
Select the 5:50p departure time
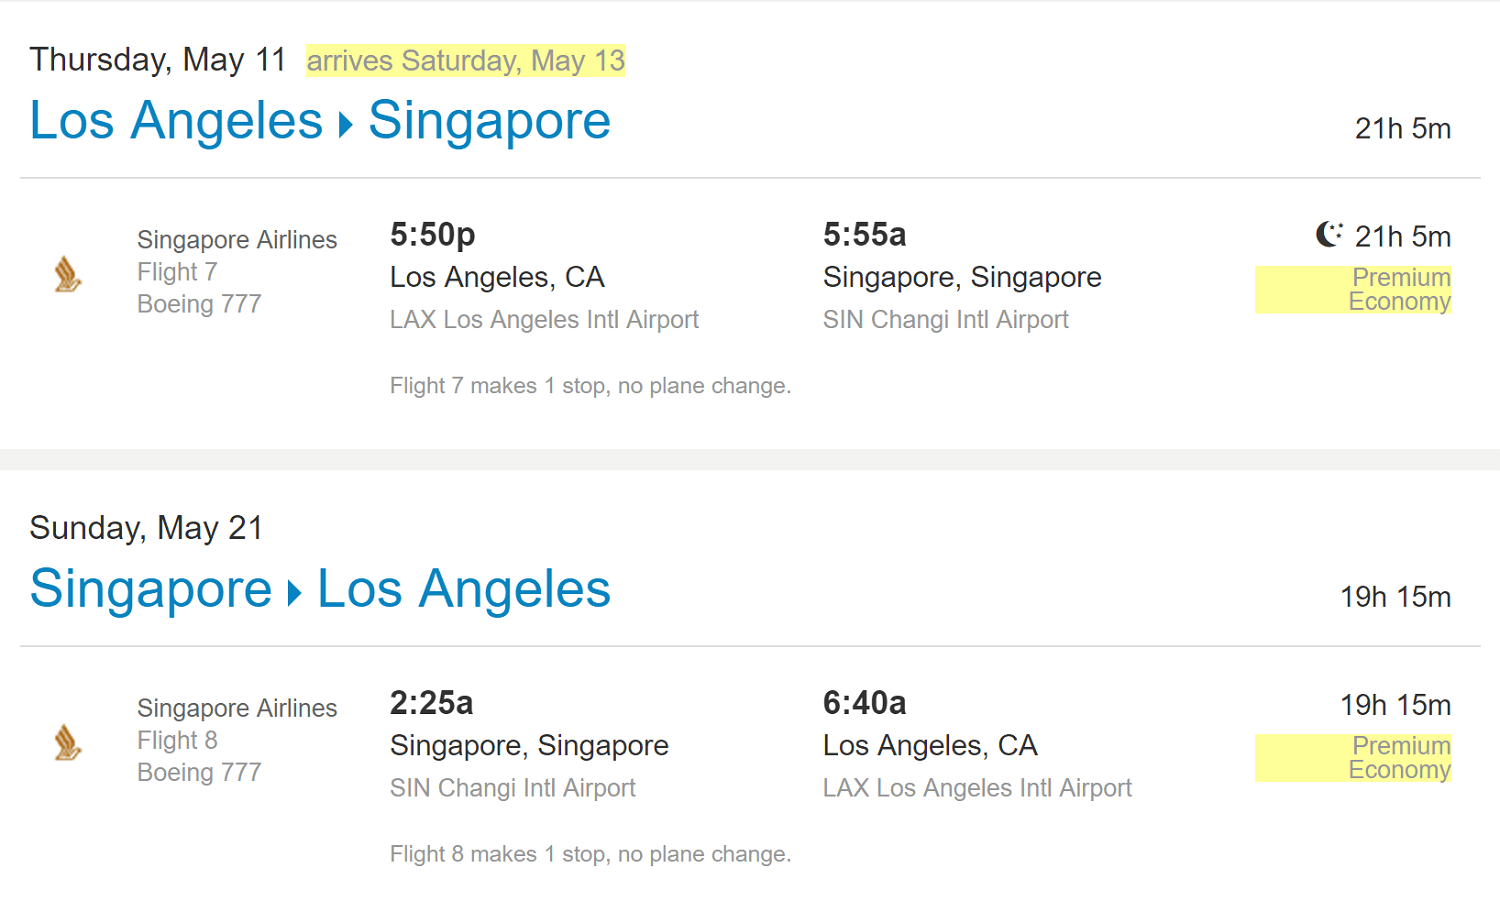click(x=433, y=235)
